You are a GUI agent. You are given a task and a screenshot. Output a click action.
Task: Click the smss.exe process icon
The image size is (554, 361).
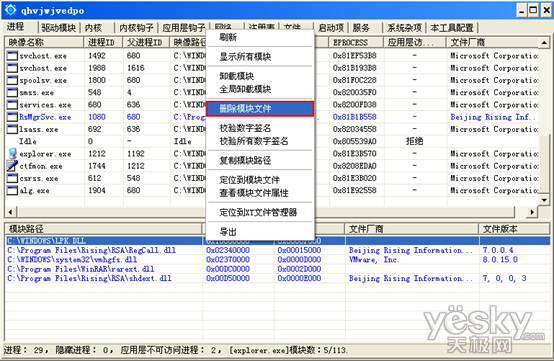(x=12, y=92)
